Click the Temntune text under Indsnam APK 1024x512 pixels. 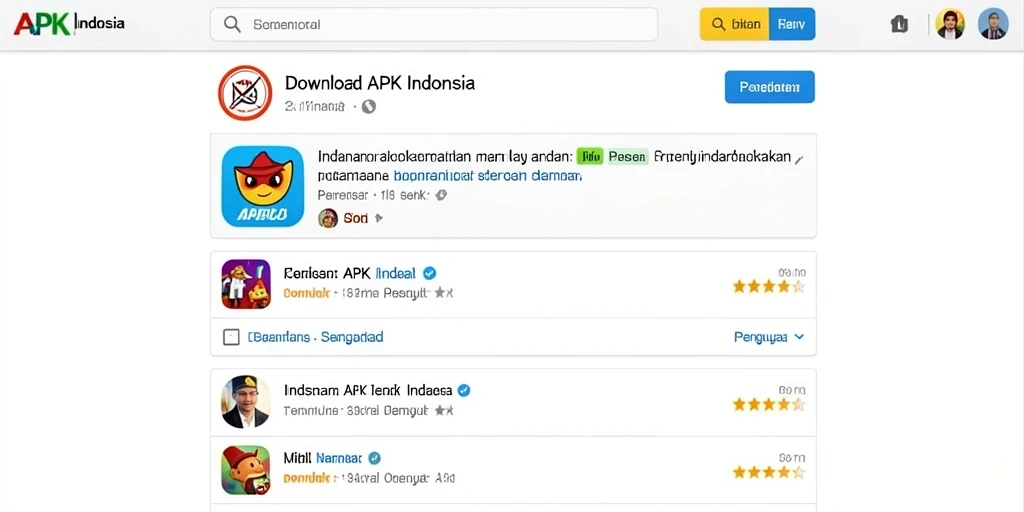tap(312, 411)
